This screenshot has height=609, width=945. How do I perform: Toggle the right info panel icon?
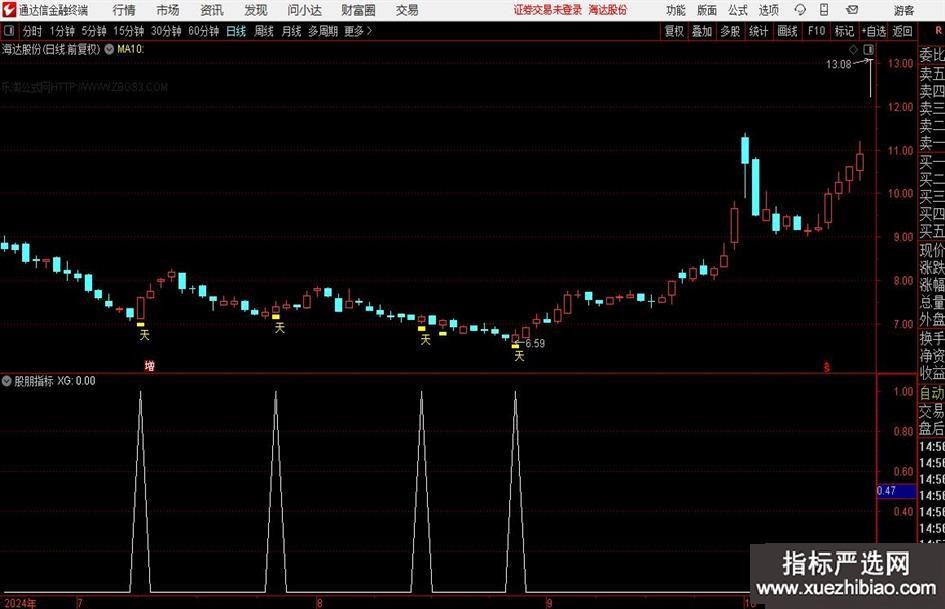(x=868, y=49)
